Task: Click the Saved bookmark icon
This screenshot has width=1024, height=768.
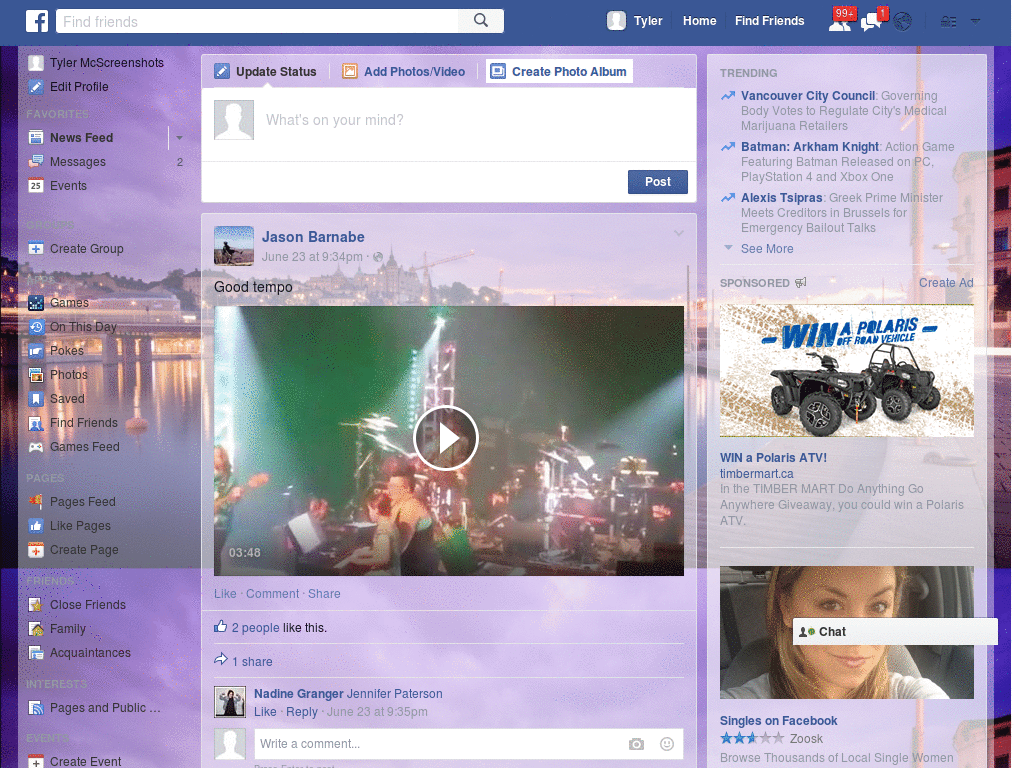Action: coord(36,399)
